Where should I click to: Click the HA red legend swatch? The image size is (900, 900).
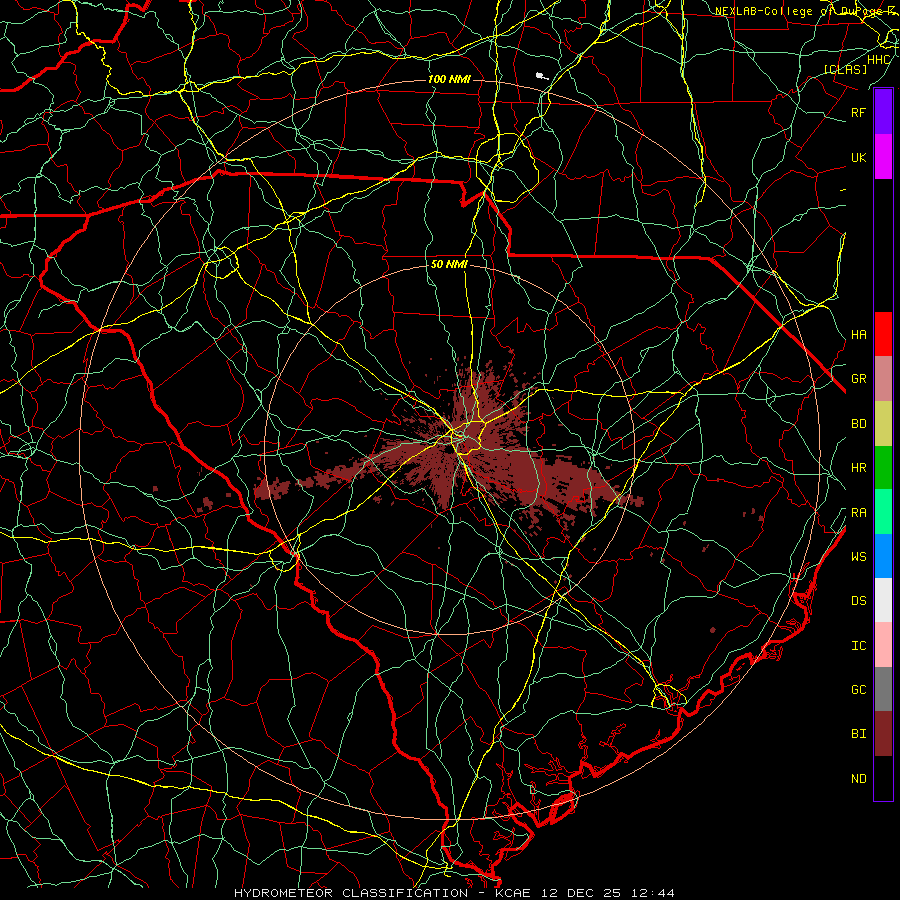tap(883, 334)
